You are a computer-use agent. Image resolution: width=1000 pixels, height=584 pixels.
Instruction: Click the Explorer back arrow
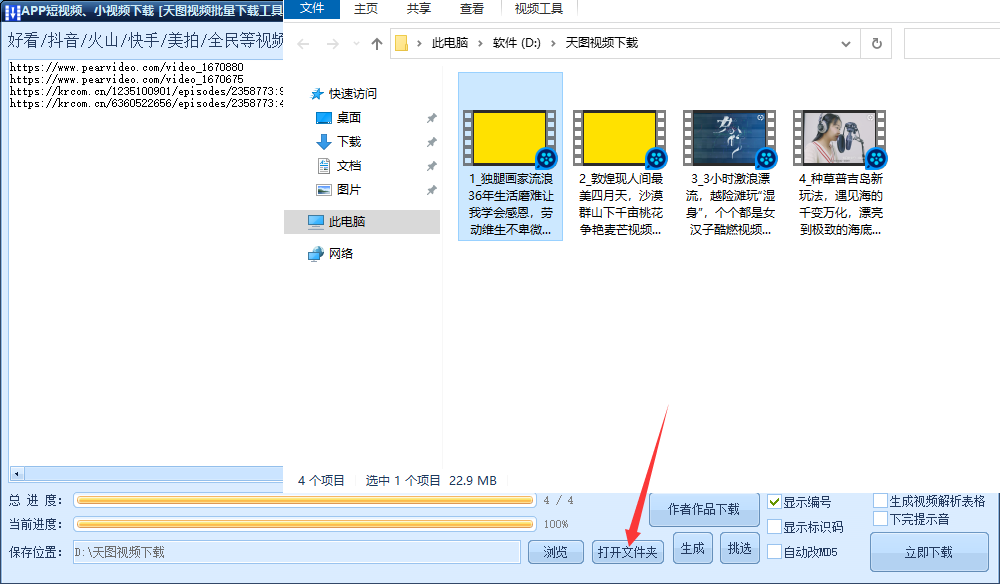303,44
